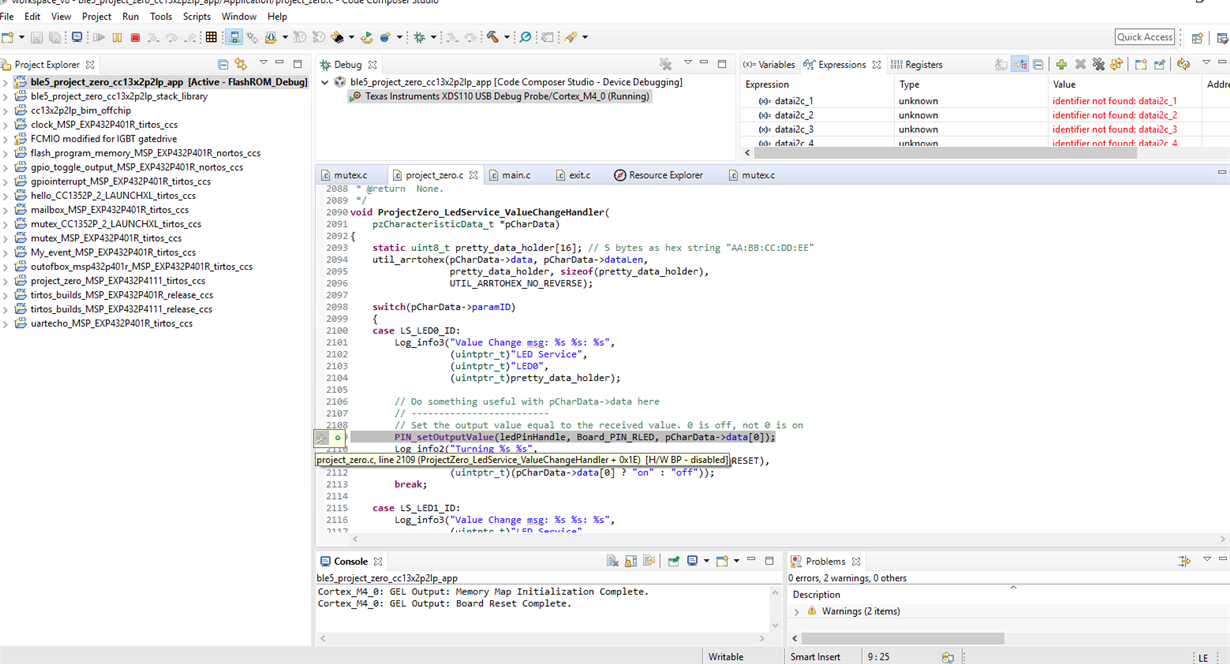Click the Memory grid icon in toolbar

(211, 37)
